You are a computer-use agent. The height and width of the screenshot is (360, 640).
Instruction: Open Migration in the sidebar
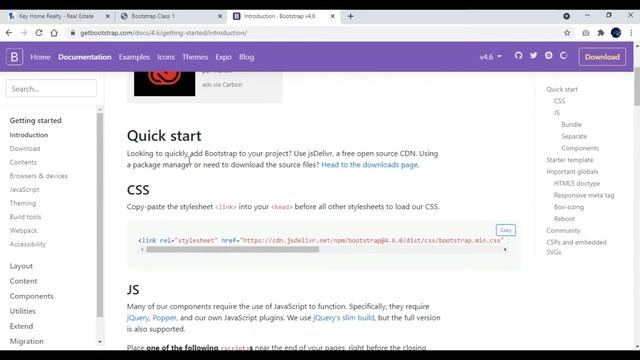pos(27,341)
